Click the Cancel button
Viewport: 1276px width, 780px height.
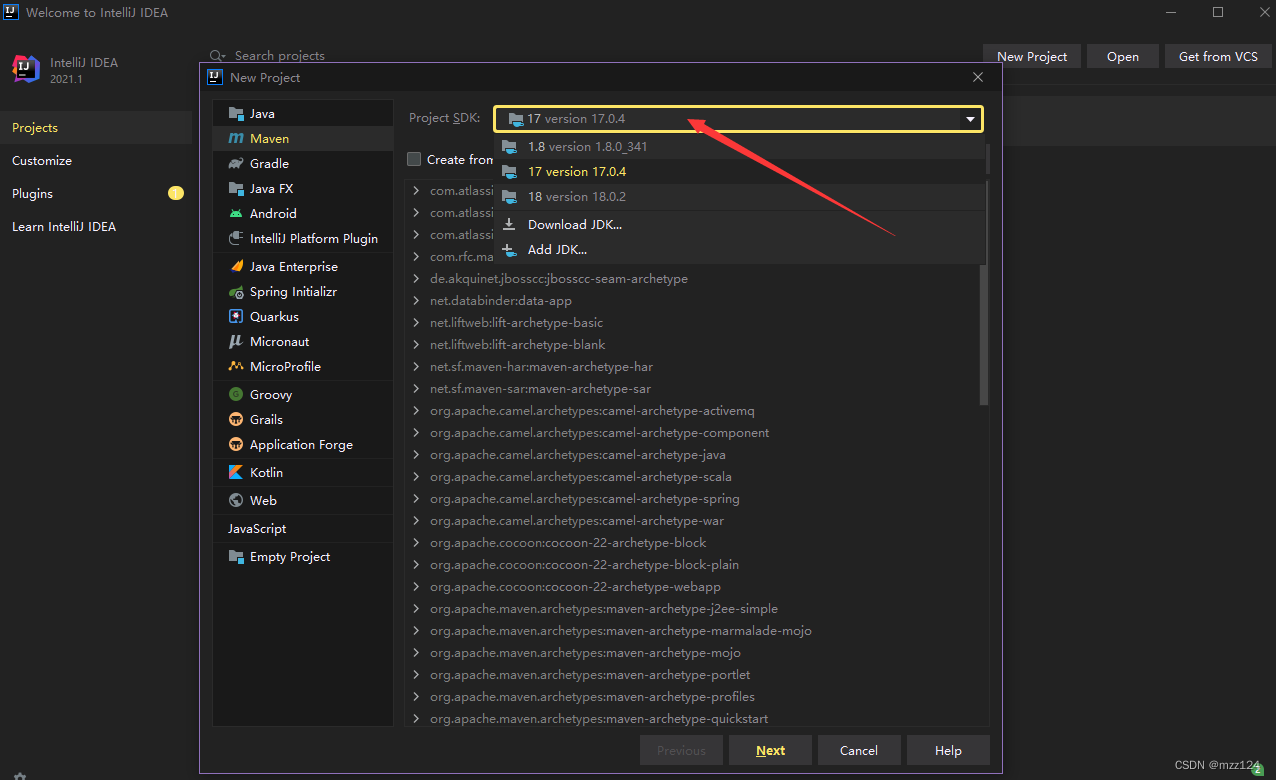click(x=859, y=750)
